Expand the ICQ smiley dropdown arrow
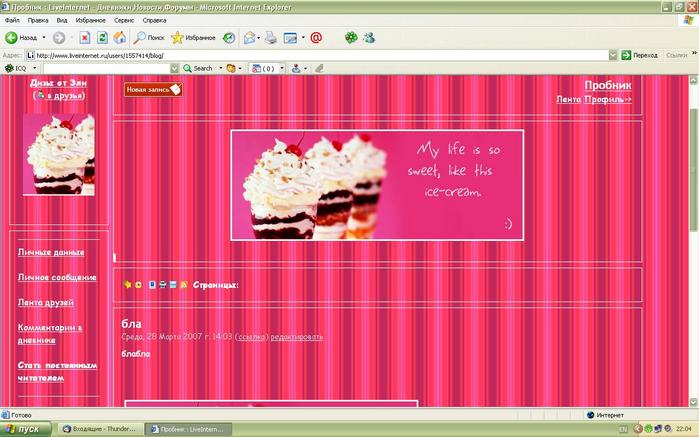 [240, 69]
